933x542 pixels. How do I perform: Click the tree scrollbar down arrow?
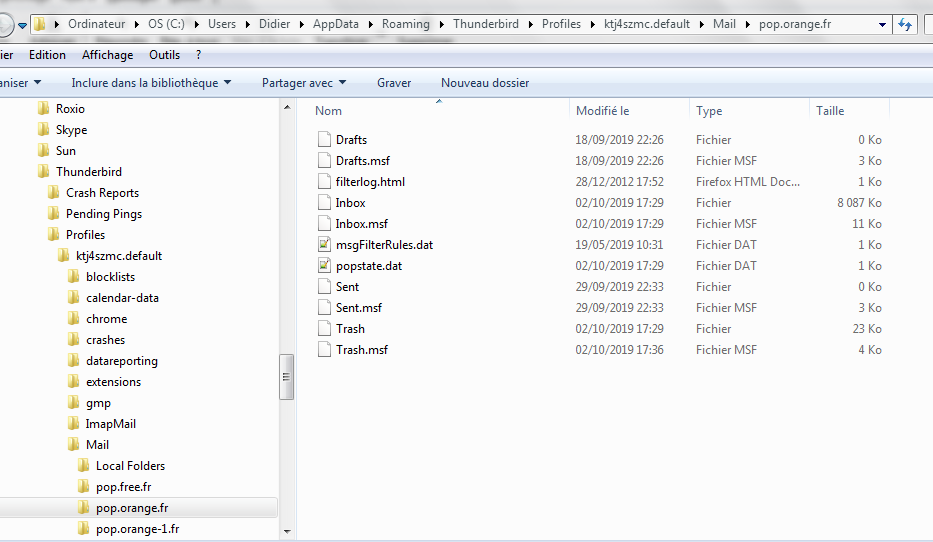tap(287, 531)
